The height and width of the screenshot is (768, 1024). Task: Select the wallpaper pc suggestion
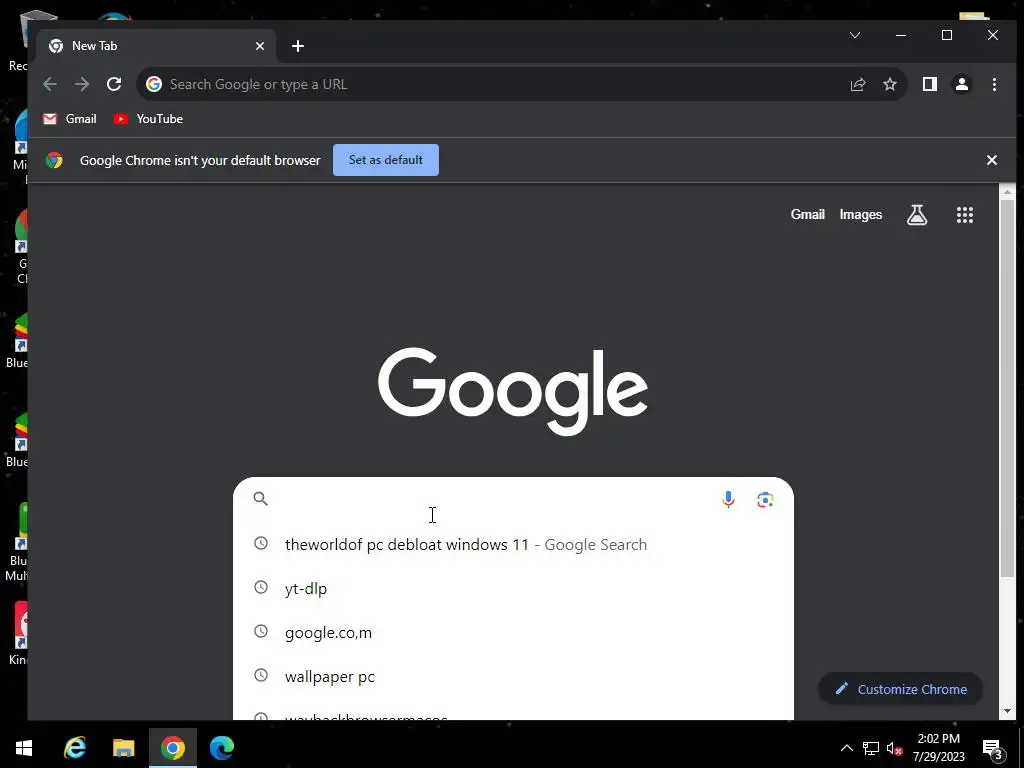click(x=513, y=677)
